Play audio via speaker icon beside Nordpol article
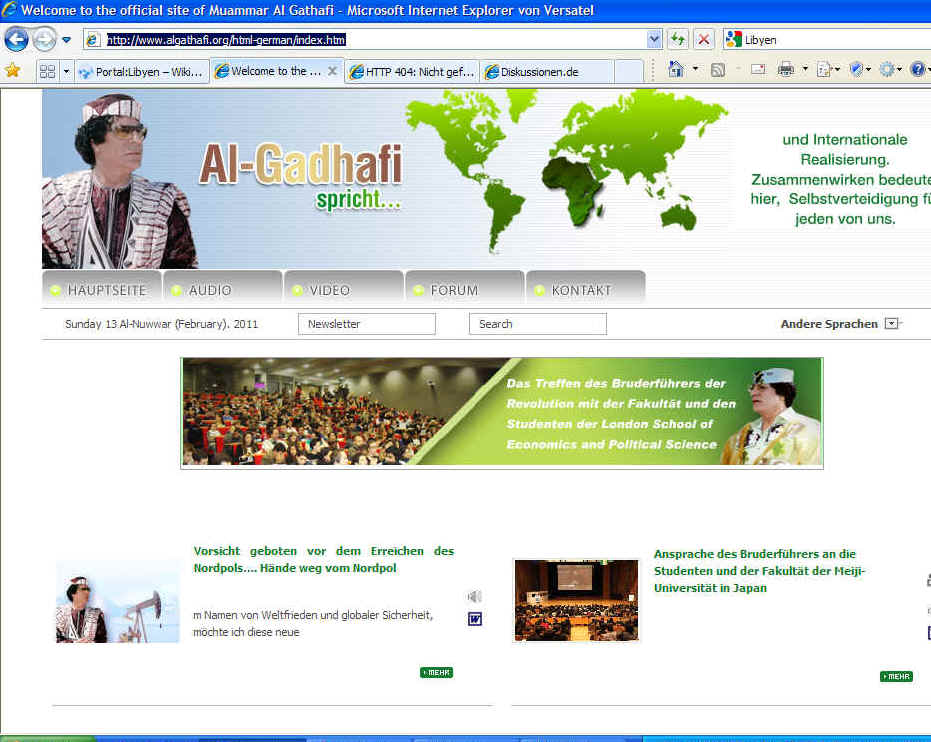This screenshot has height=742, width=931. coord(475,597)
